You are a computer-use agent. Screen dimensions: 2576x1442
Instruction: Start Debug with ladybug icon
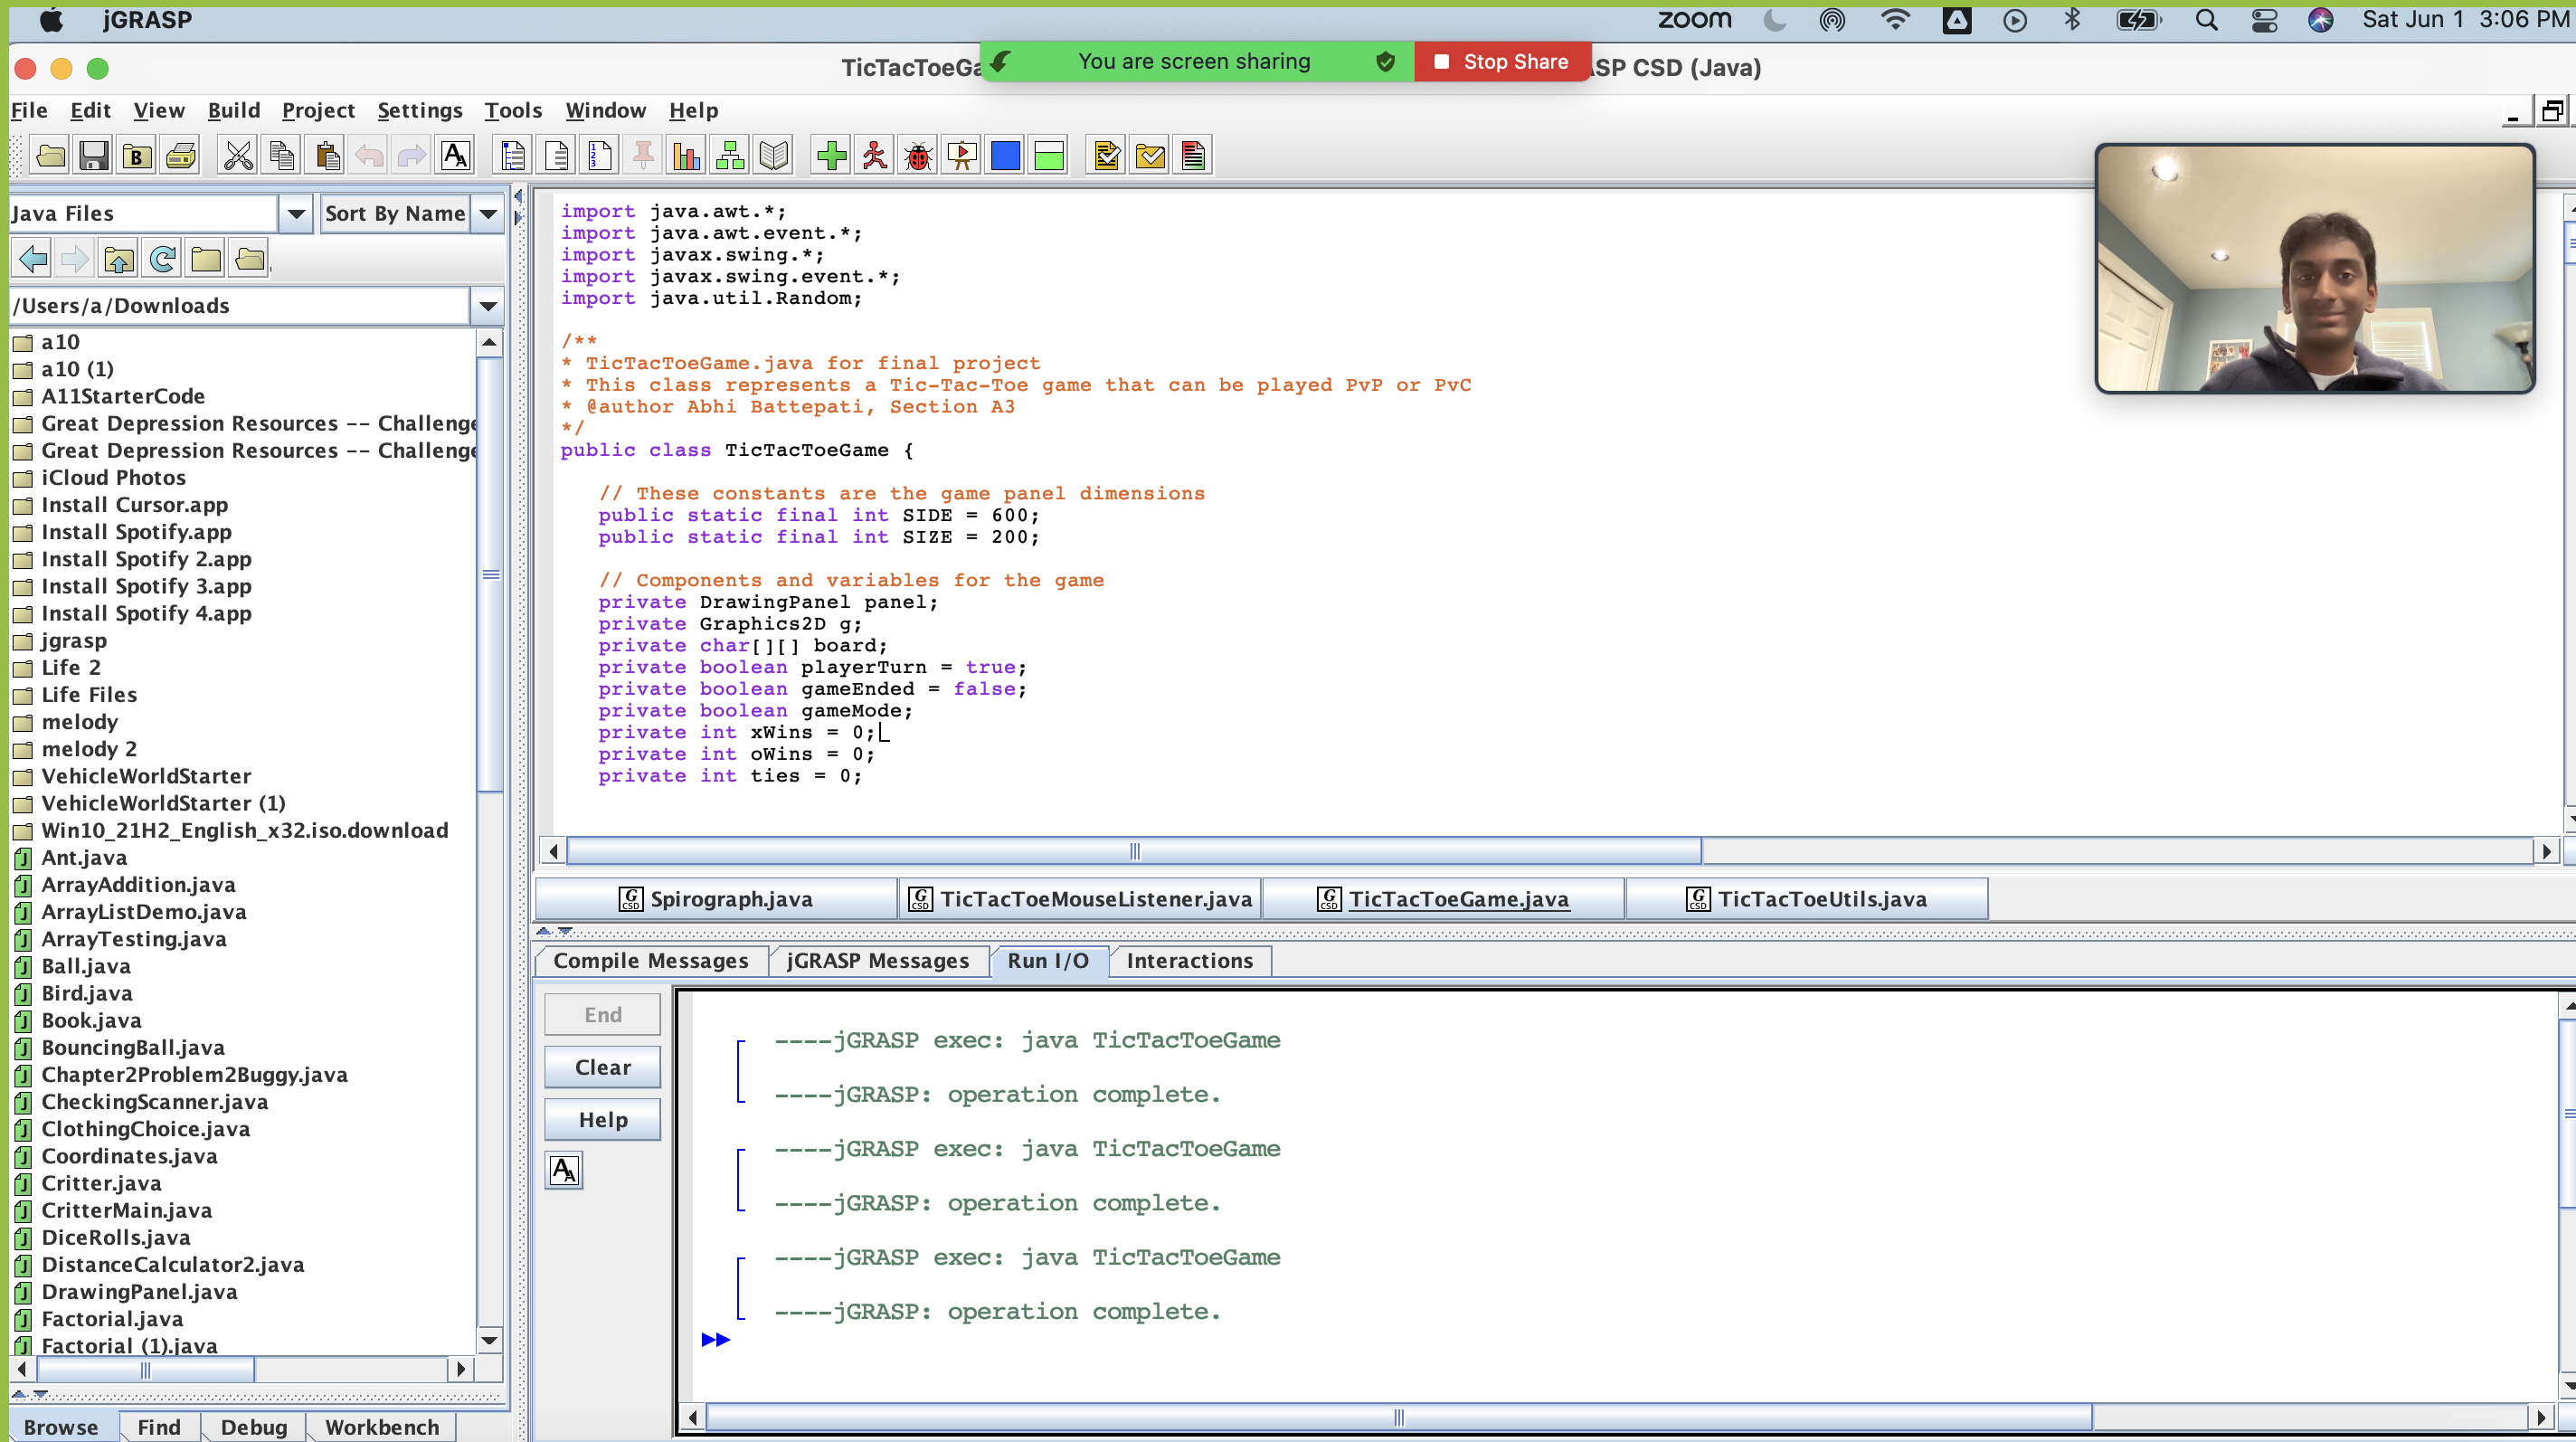[x=918, y=156]
